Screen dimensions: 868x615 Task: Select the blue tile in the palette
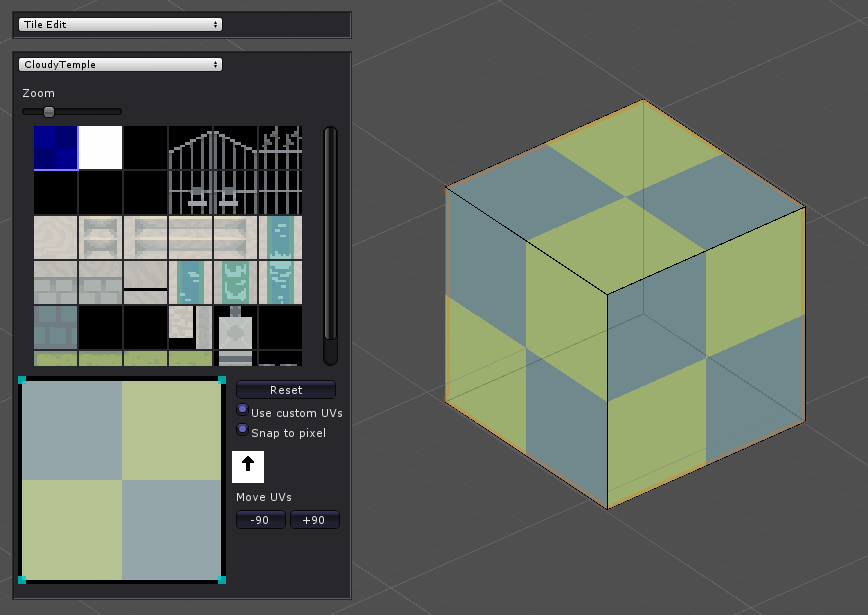tap(55, 148)
